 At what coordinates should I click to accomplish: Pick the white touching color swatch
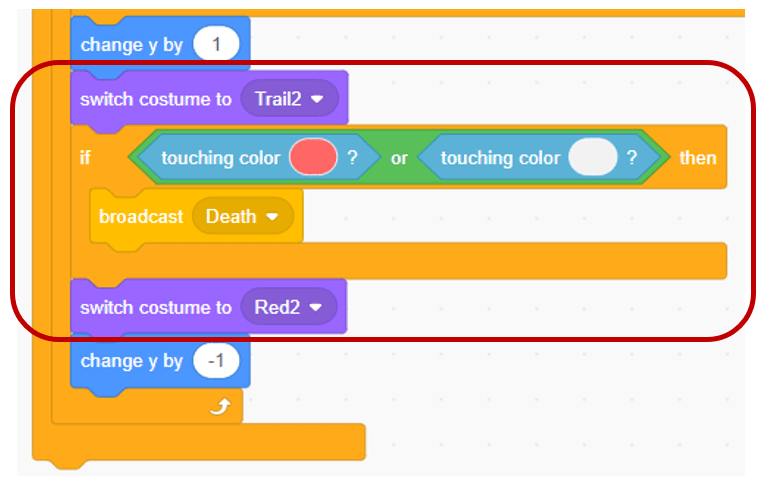pyautogui.click(x=592, y=158)
